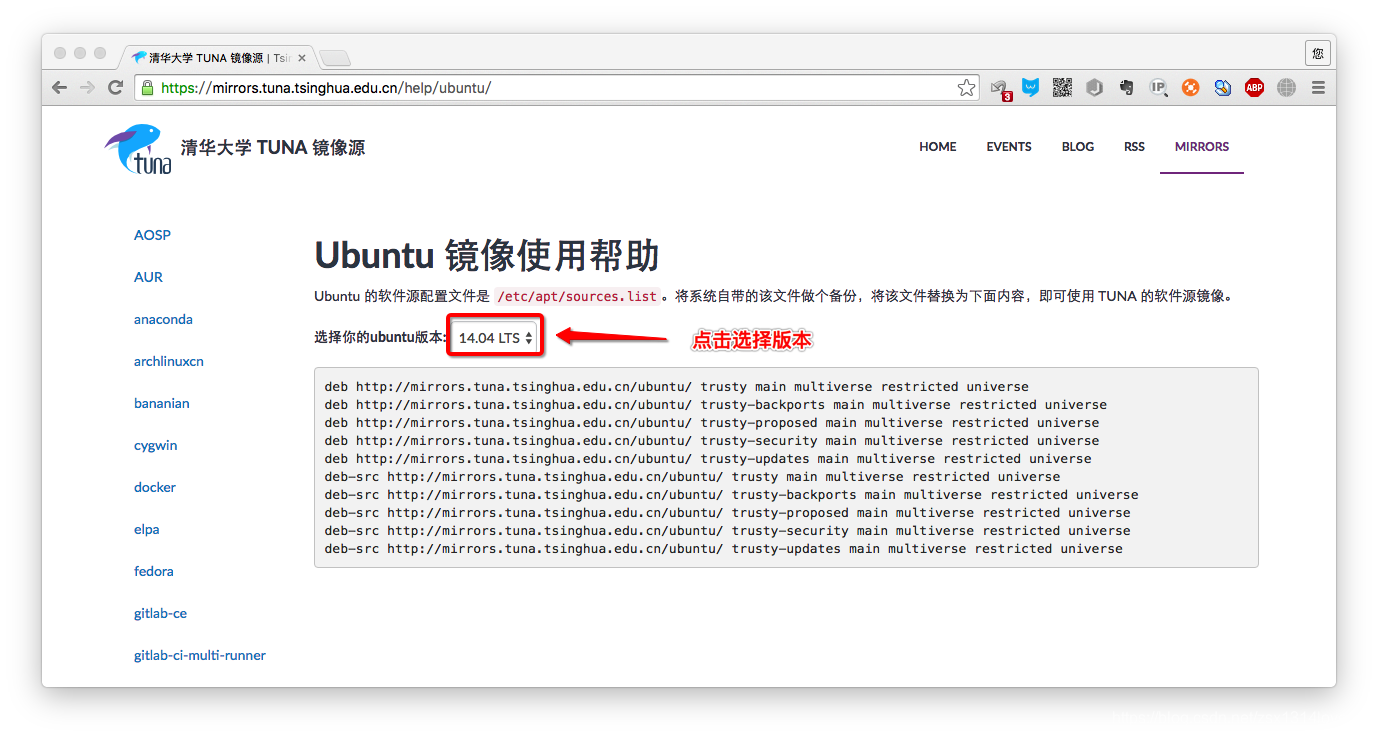The width and height of the screenshot is (1378, 737).
Task: Click the 选择你的ubuntu版本 label
Action: coord(381,338)
